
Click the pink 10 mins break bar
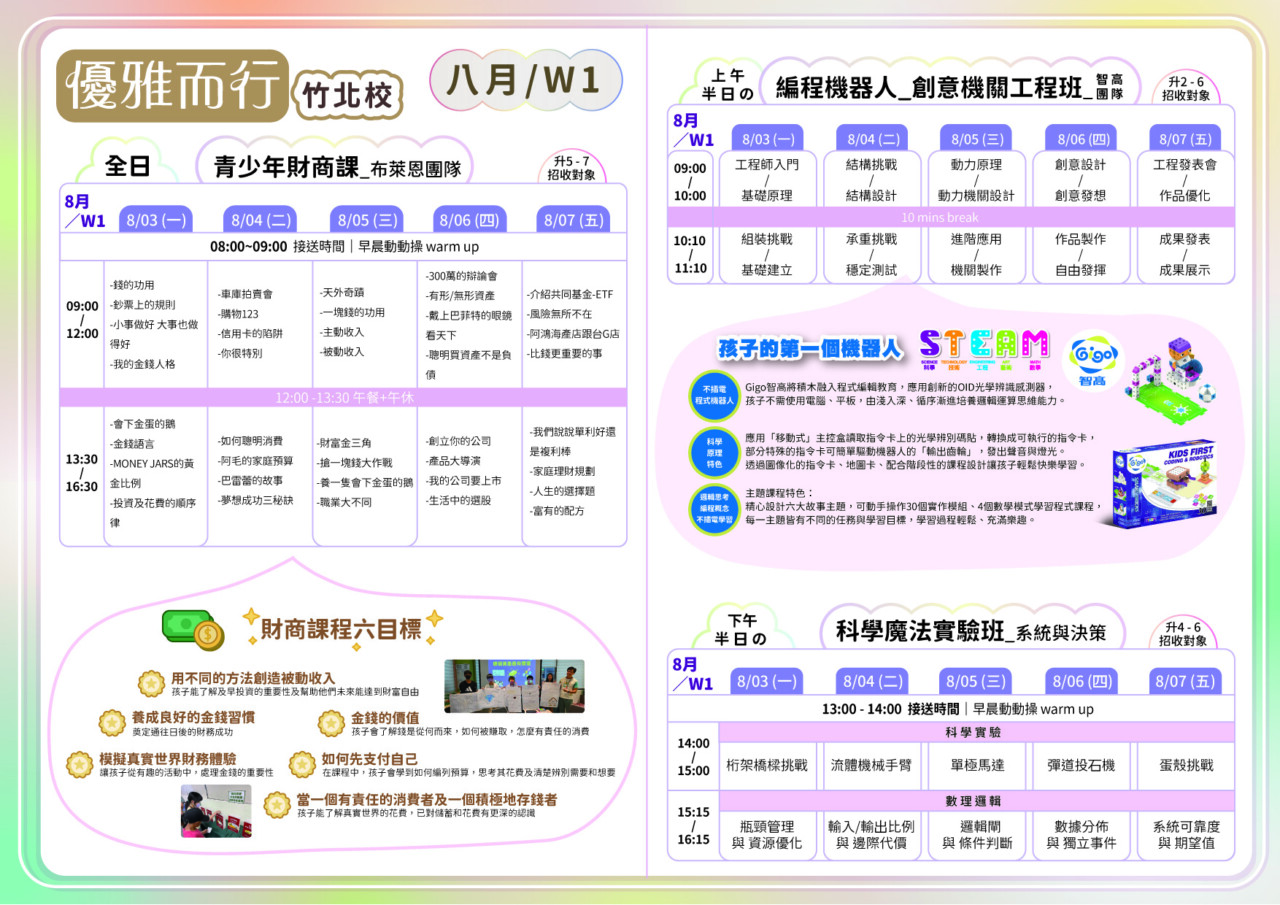940,217
